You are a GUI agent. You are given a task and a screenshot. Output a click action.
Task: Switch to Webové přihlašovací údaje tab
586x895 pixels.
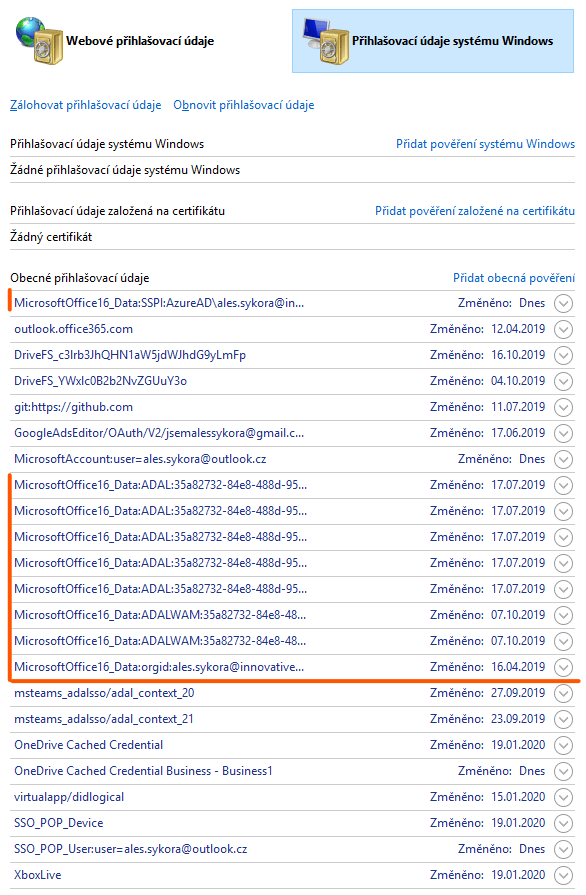click(x=140, y=41)
